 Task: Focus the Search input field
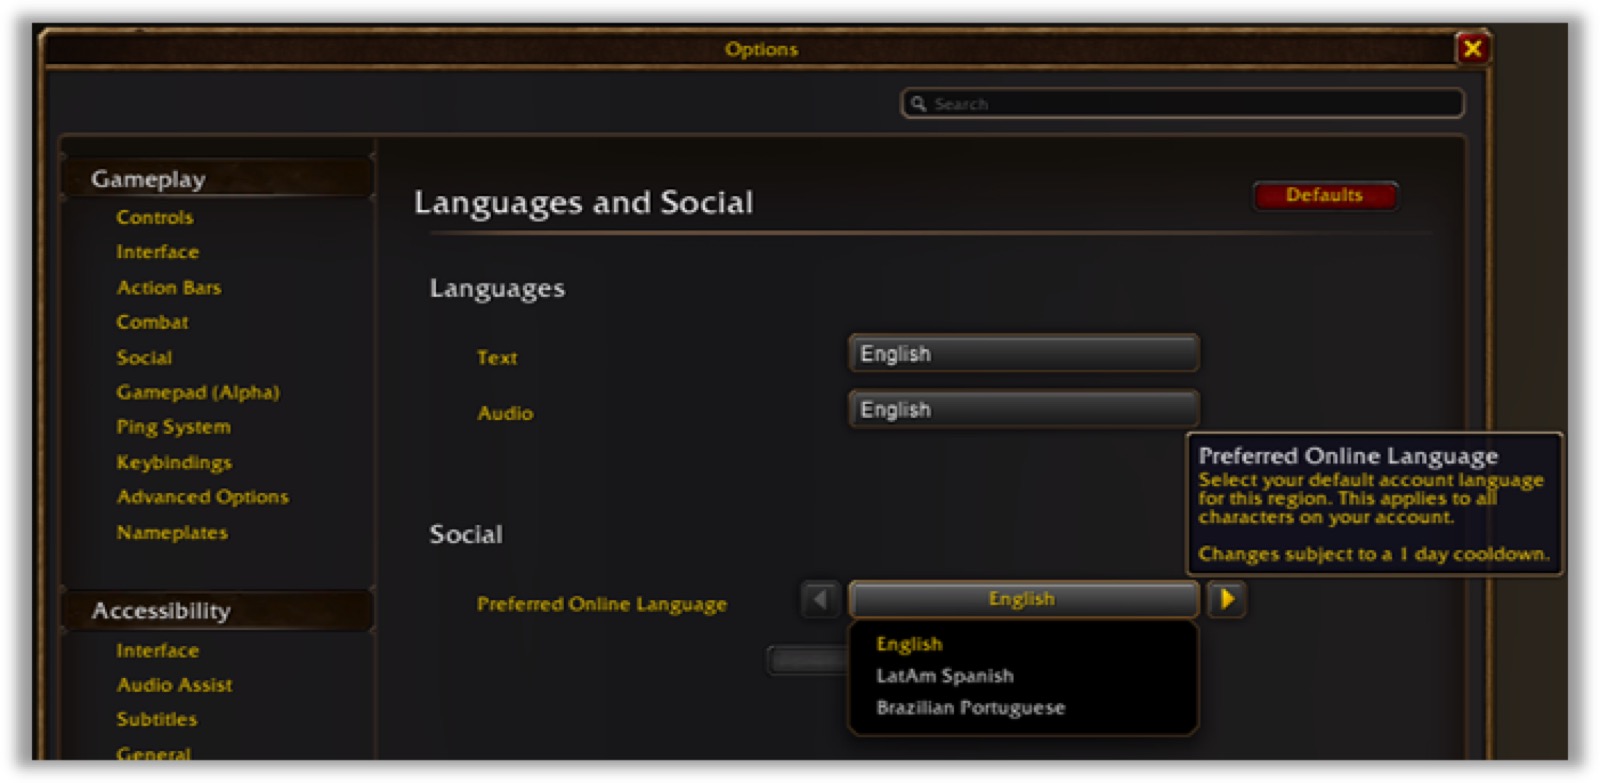1182,103
